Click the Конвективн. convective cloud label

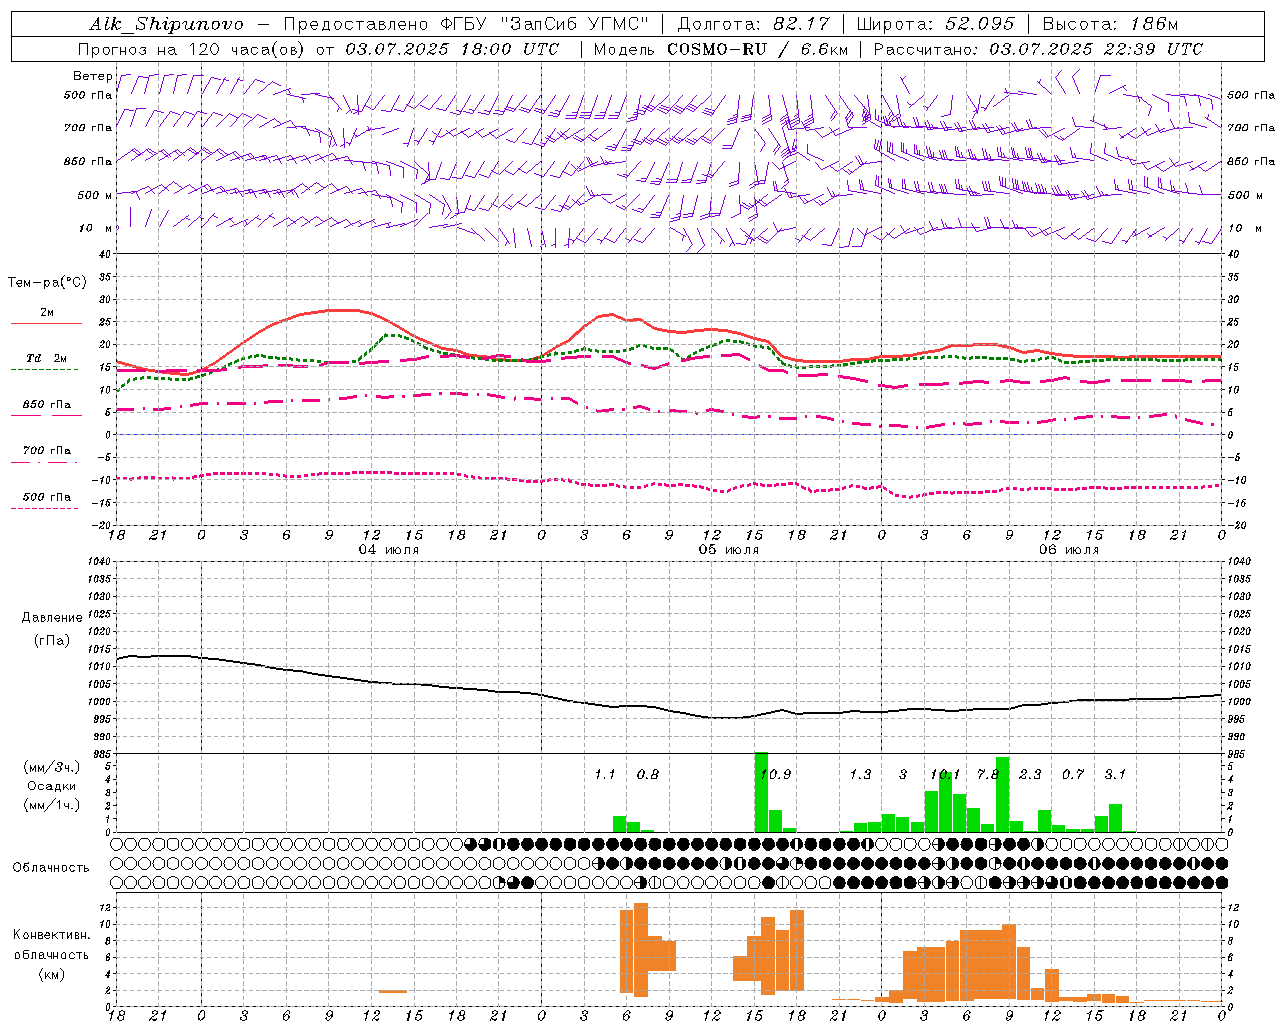pos(51,935)
